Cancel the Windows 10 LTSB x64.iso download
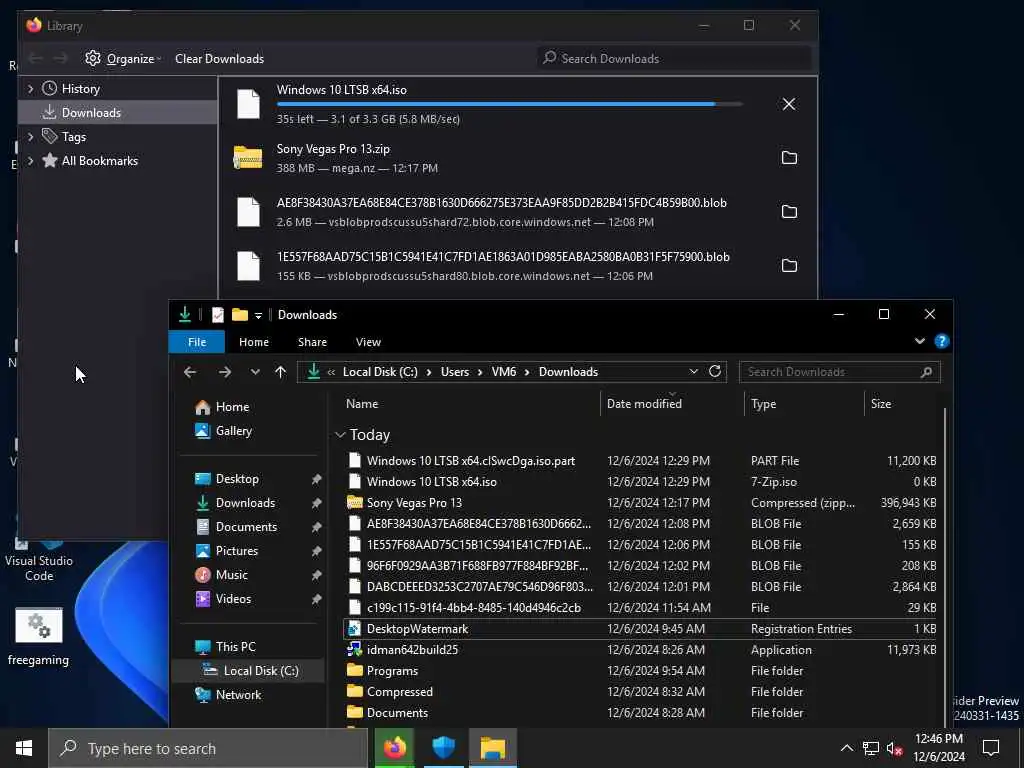The width and height of the screenshot is (1024, 768). click(x=788, y=104)
